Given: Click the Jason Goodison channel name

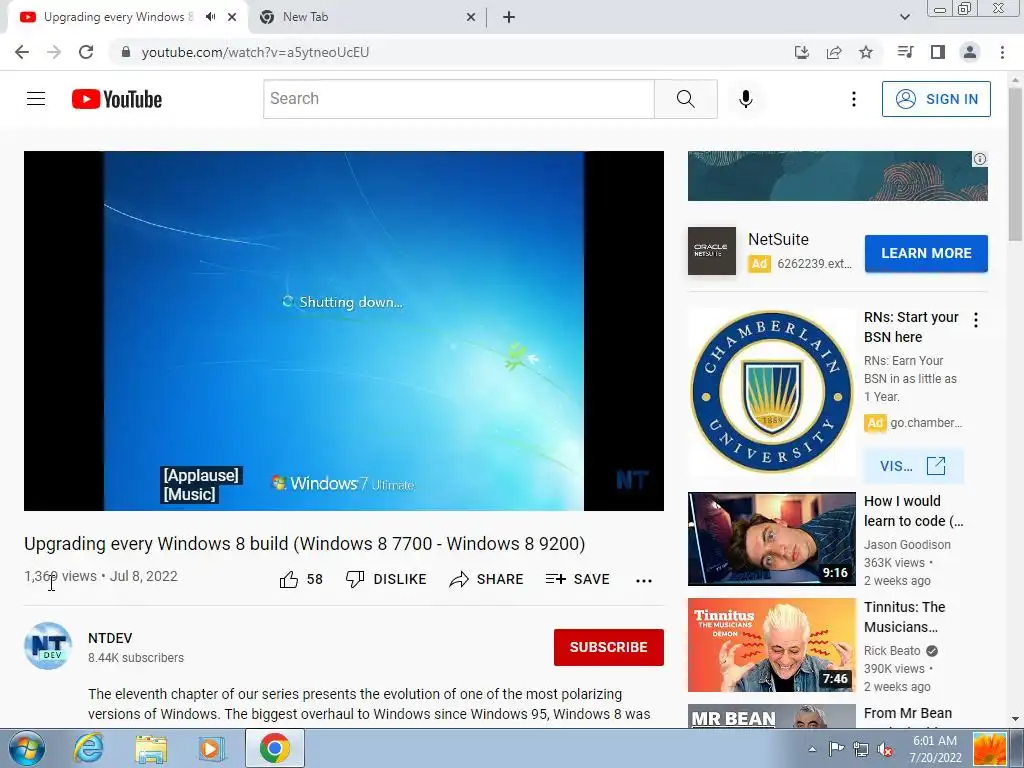Looking at the screenshot, I should coord(907,545).
